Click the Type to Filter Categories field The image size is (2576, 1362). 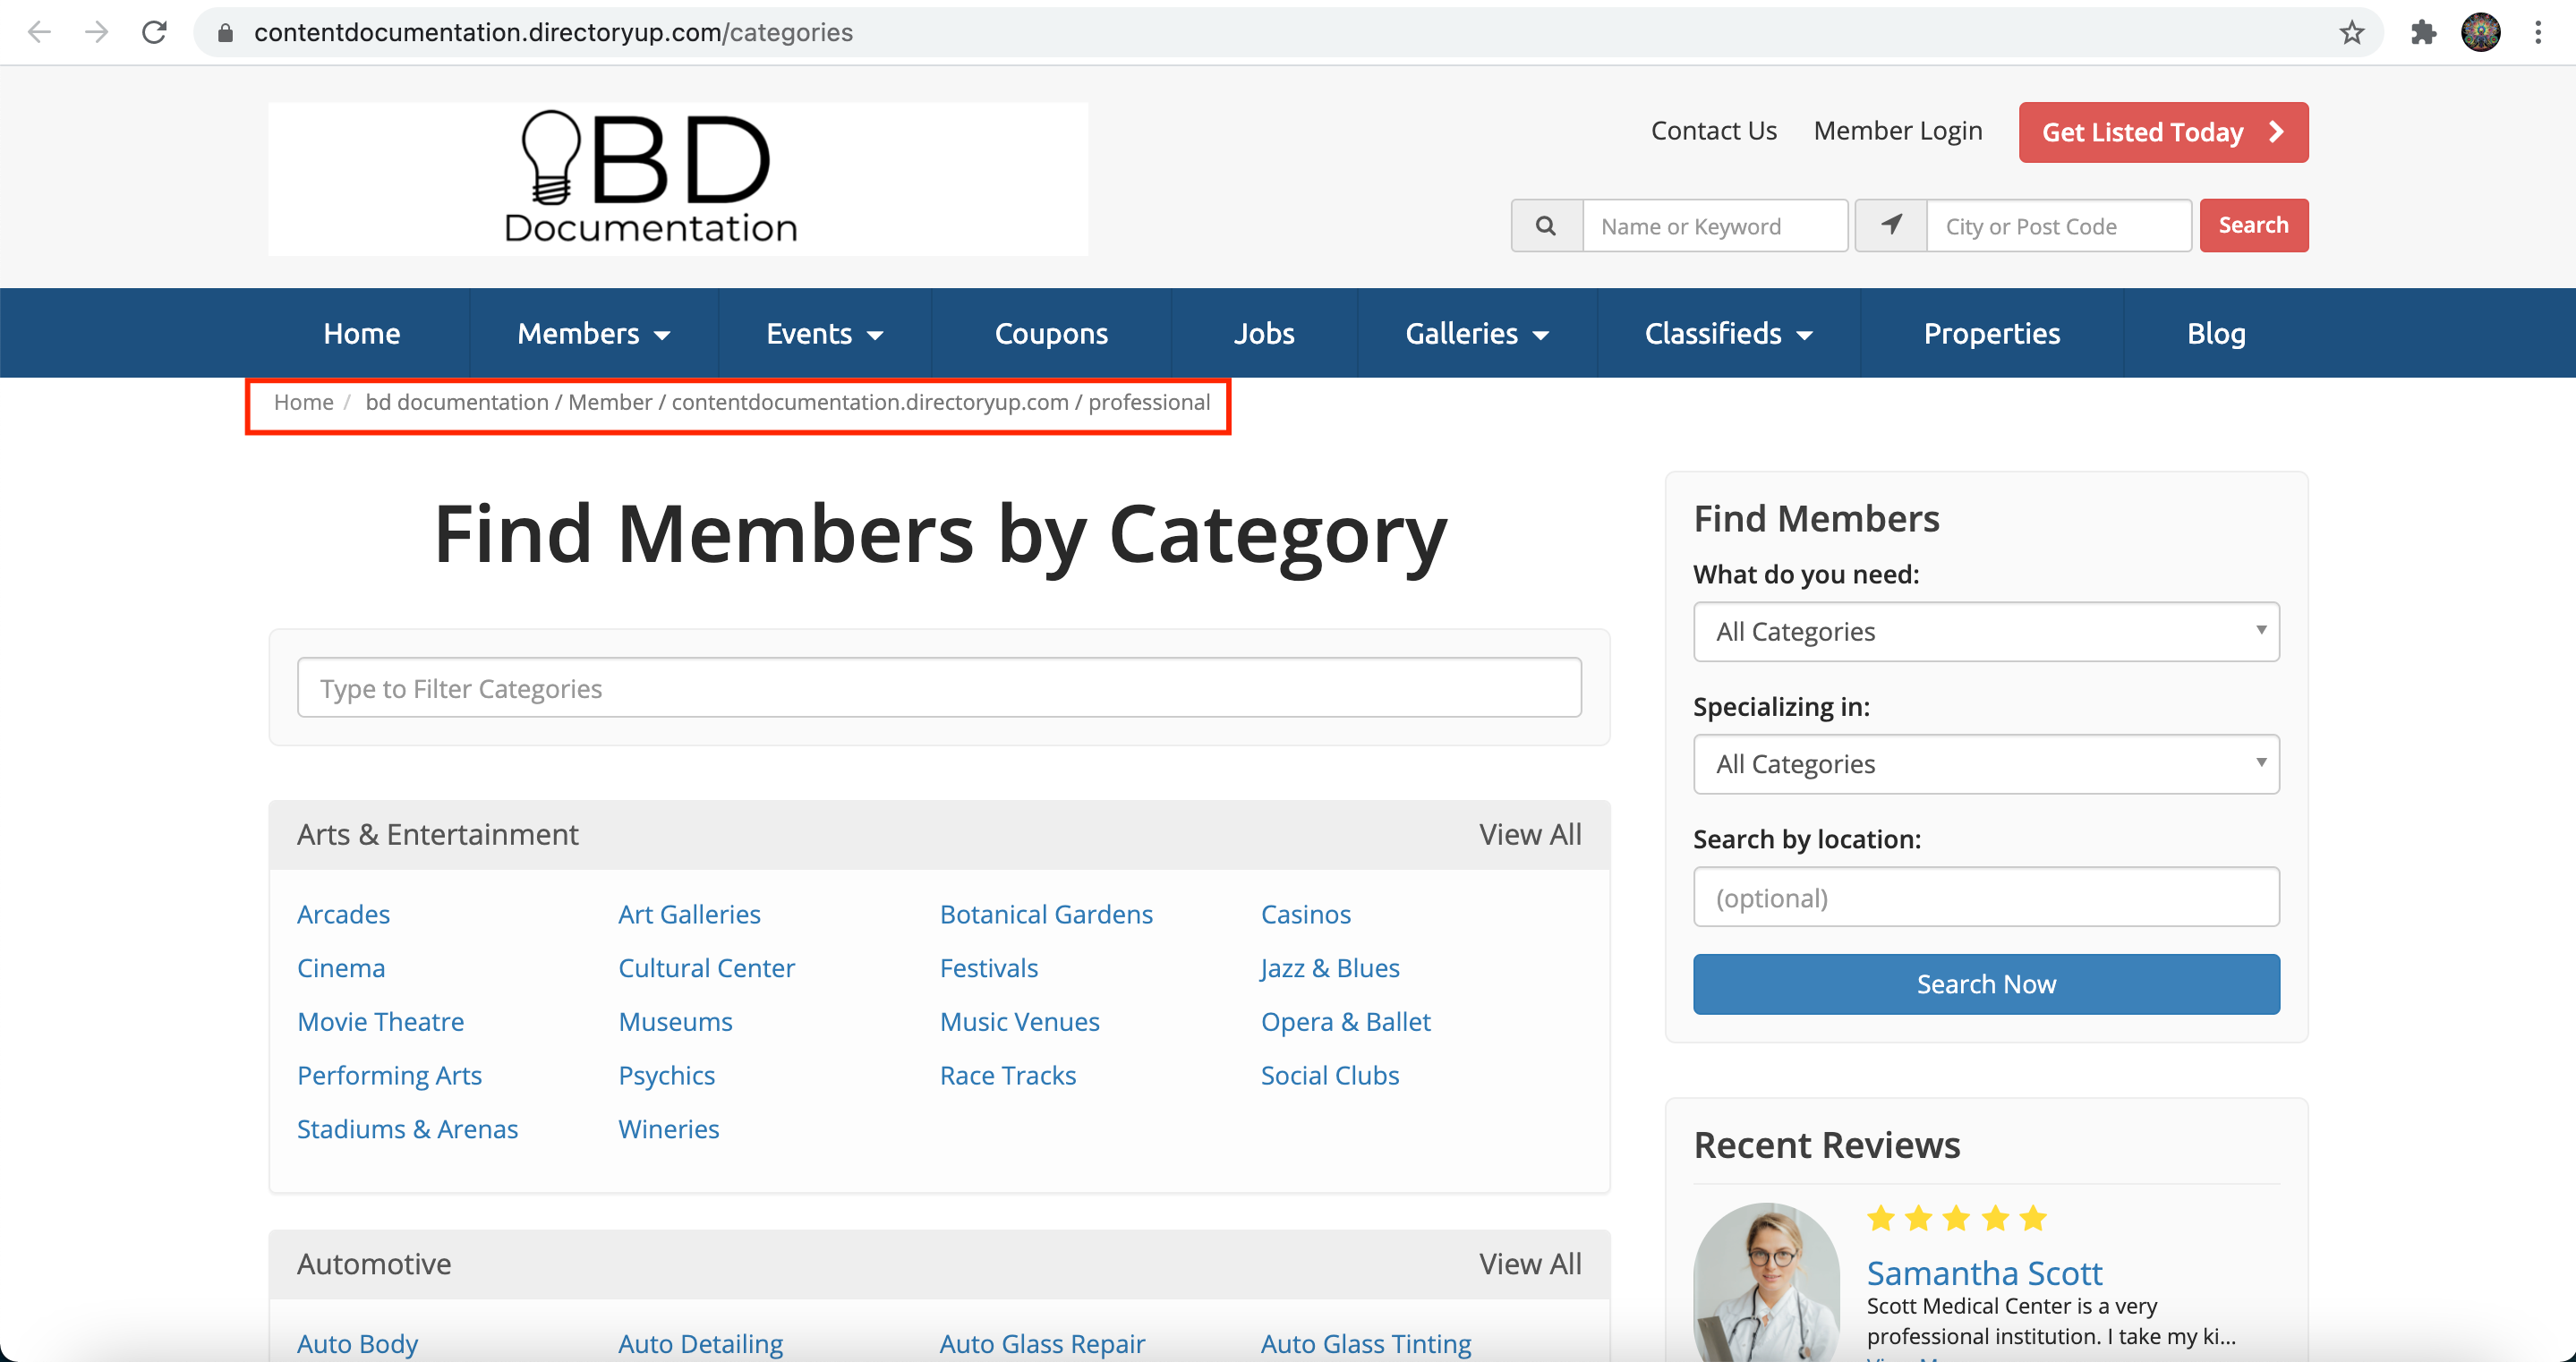(938, 688)
